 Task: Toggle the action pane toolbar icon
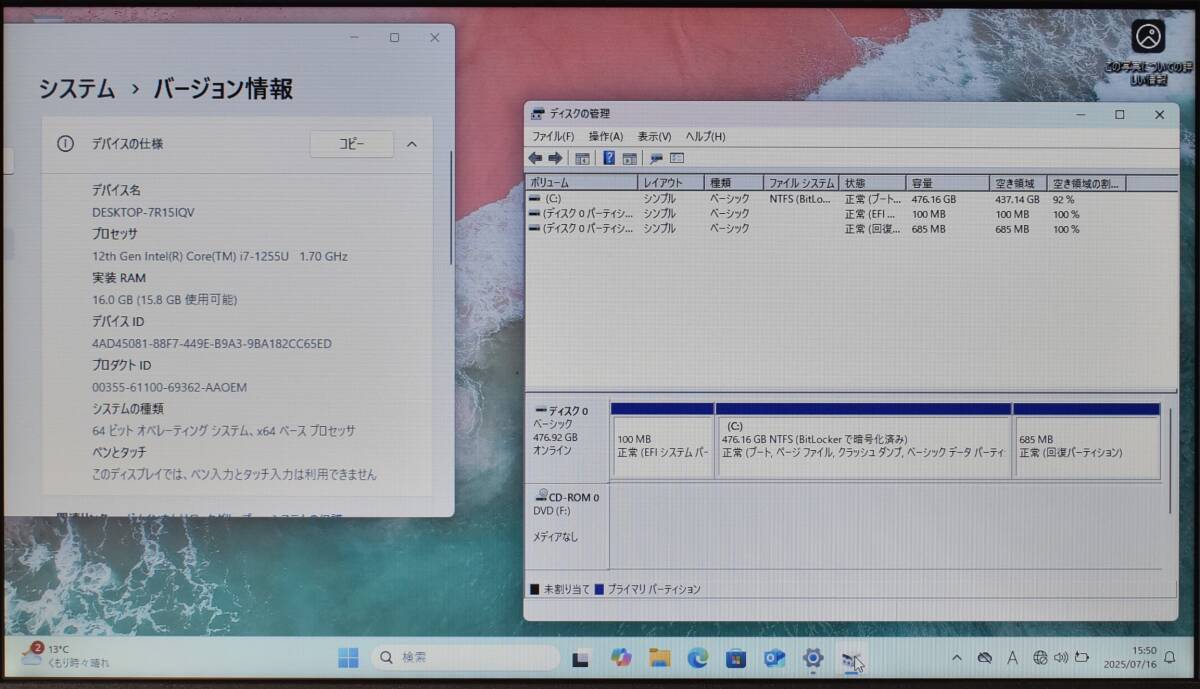[x=630, y=158]
